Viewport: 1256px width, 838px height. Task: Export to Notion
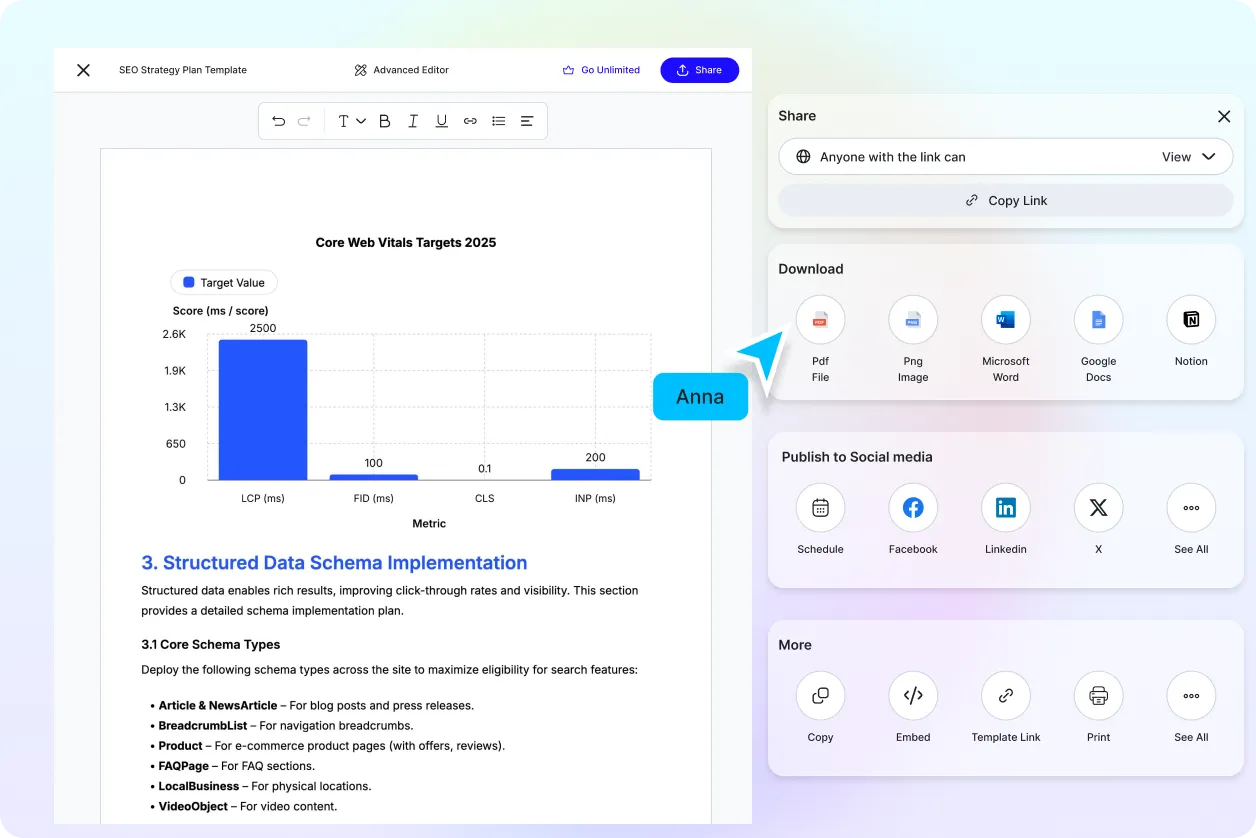1191,320
